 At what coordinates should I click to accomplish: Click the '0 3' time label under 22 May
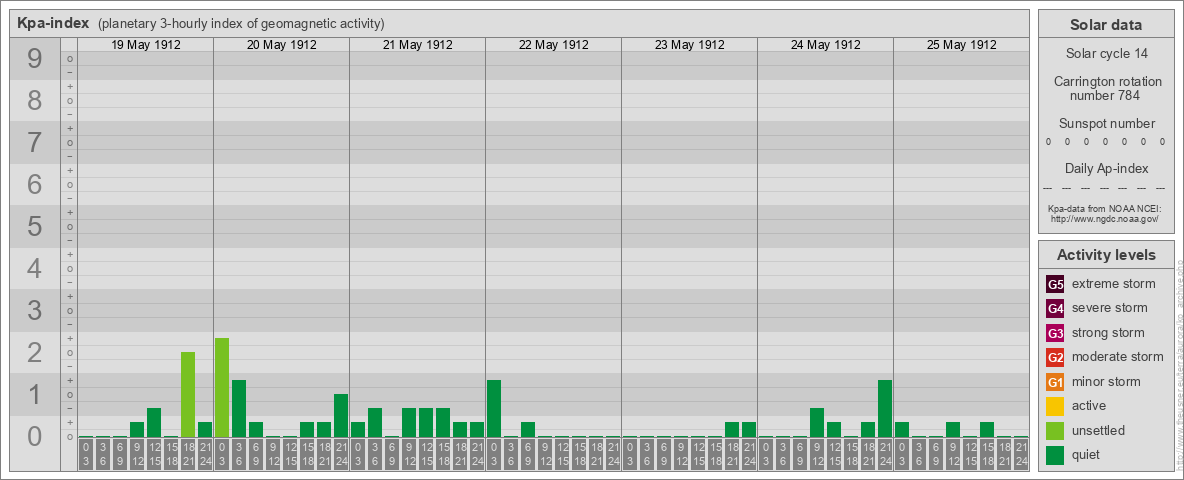point(494,454)
